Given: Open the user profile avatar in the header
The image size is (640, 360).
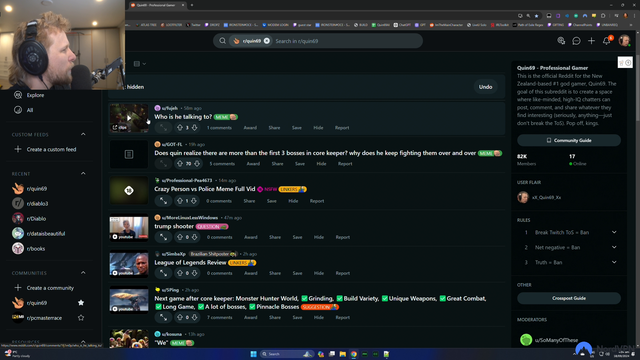Looking at the screenshot, I should point(624,41).
